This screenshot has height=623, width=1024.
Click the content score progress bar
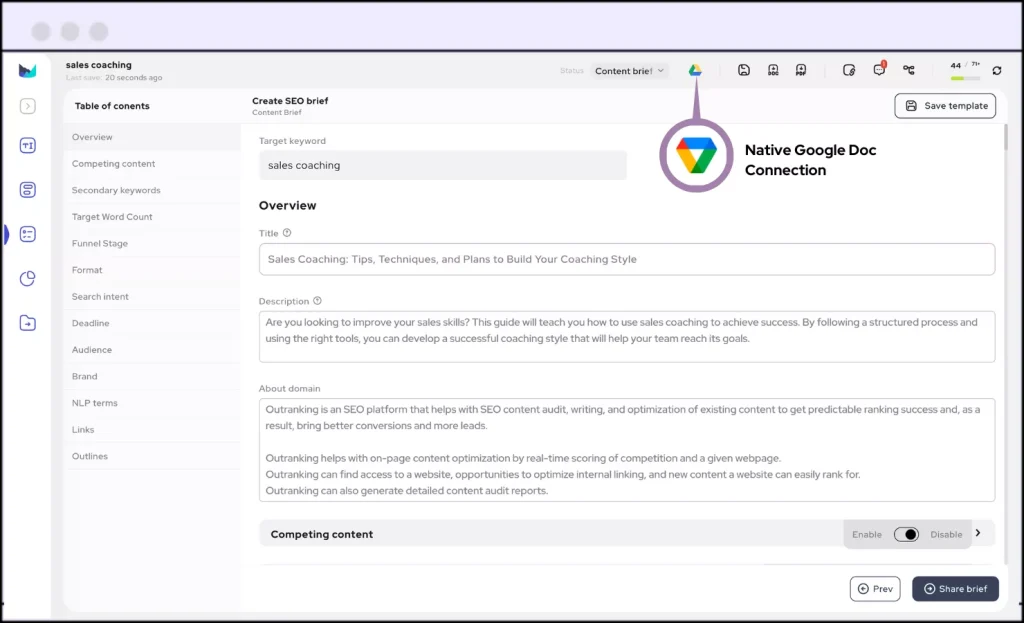(965, 78)
